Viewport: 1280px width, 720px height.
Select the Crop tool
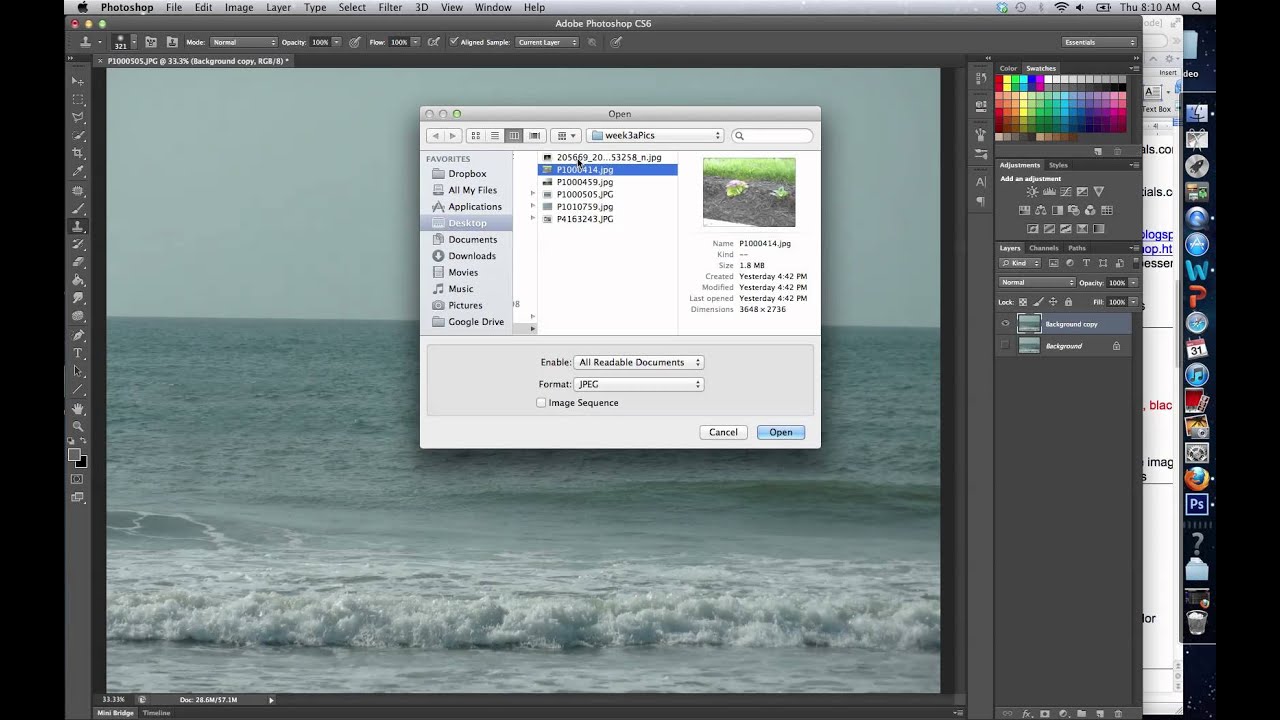point(78,153)
